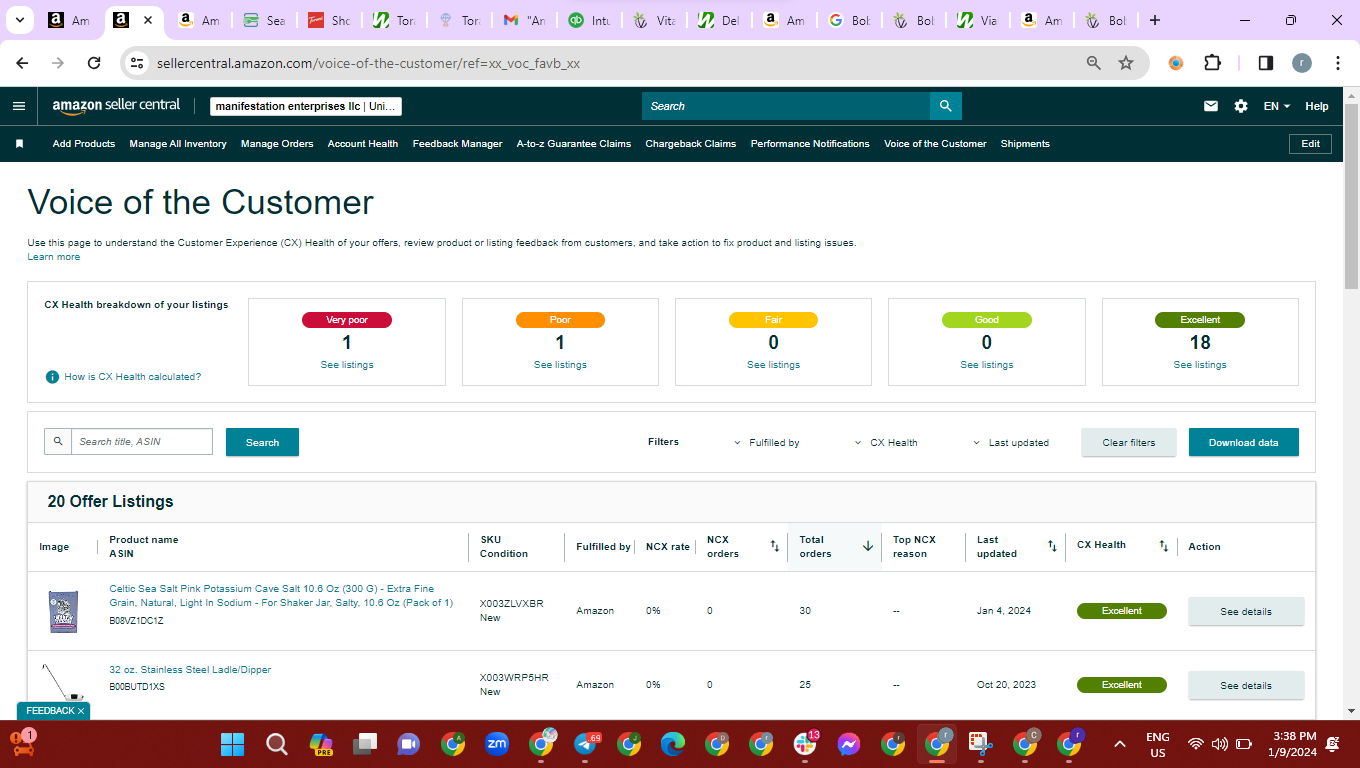Click the zoom magnifier icon in address bar
Image resolution: width=1360 pixels, height=768 pixels.
(1094, 63)
